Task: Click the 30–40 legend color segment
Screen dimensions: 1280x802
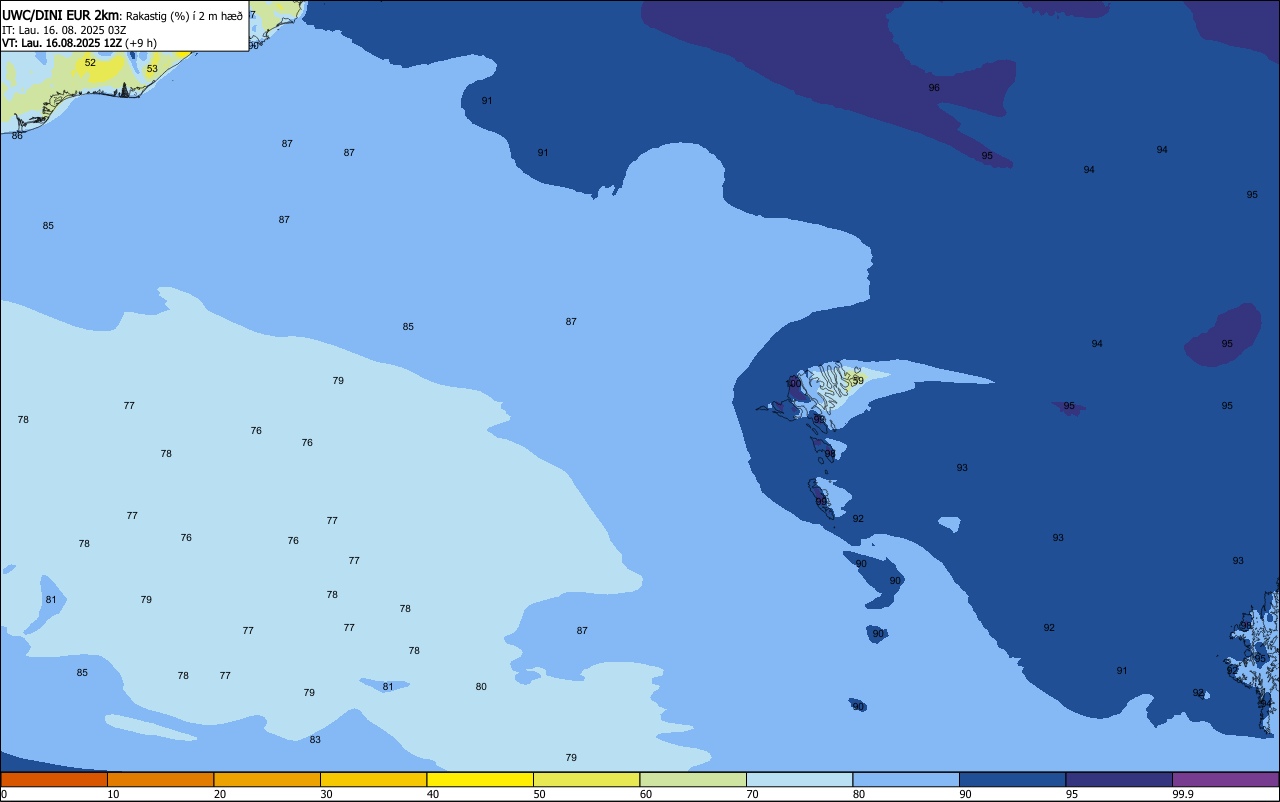Action: [373, 779]
